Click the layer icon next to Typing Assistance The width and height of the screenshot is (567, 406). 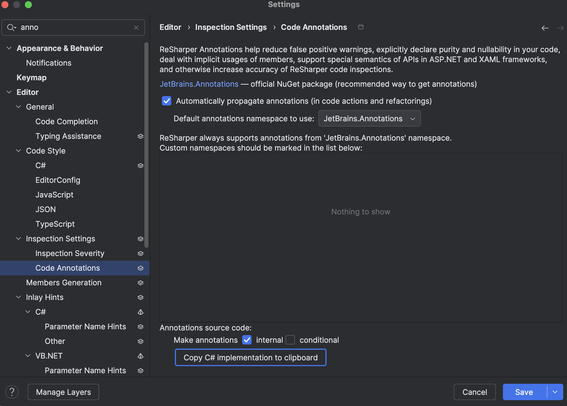[x=140, y=136]
